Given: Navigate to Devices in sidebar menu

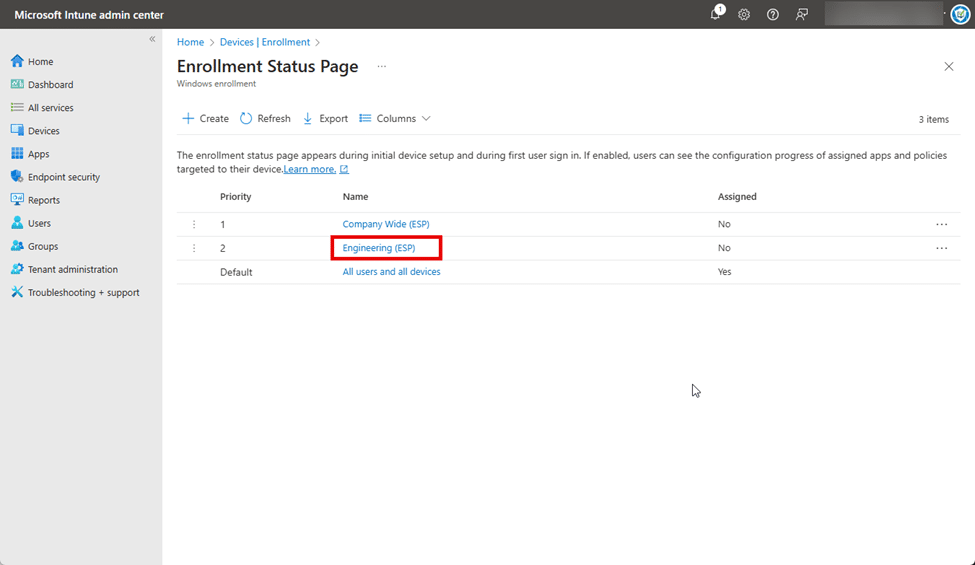Looking at the screenshot, I should pos(43,131).
